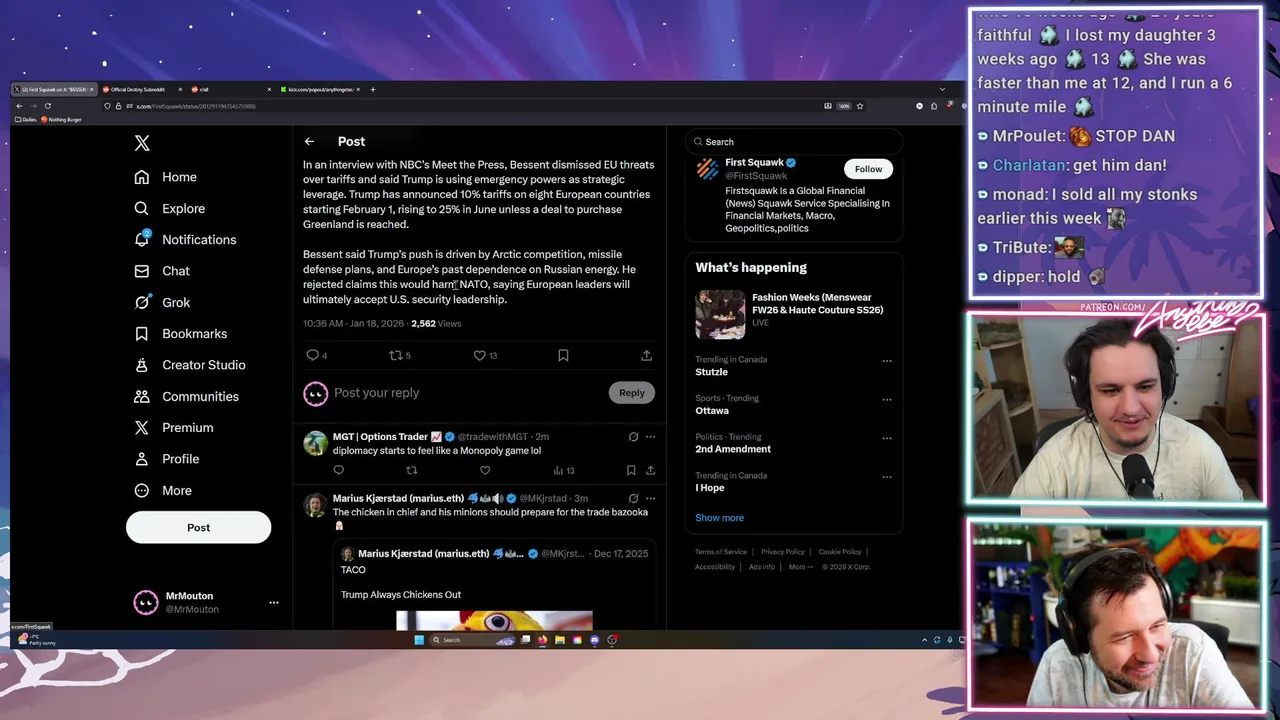Image resolution: width=1280 pixels, height=720 pixels.
Task: Open File Explorer from taskbar
Action: click(x=560, y=640)
